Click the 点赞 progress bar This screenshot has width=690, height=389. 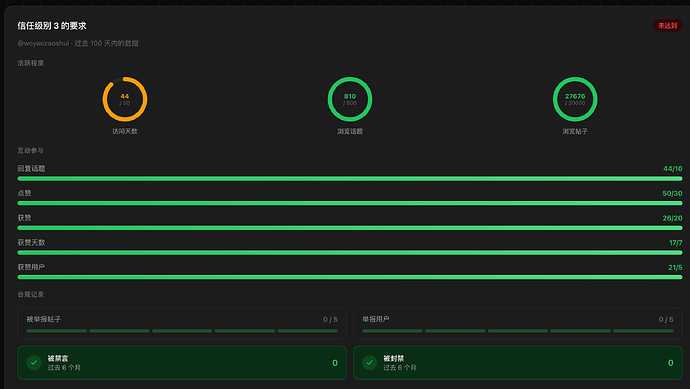pos(350,203)
